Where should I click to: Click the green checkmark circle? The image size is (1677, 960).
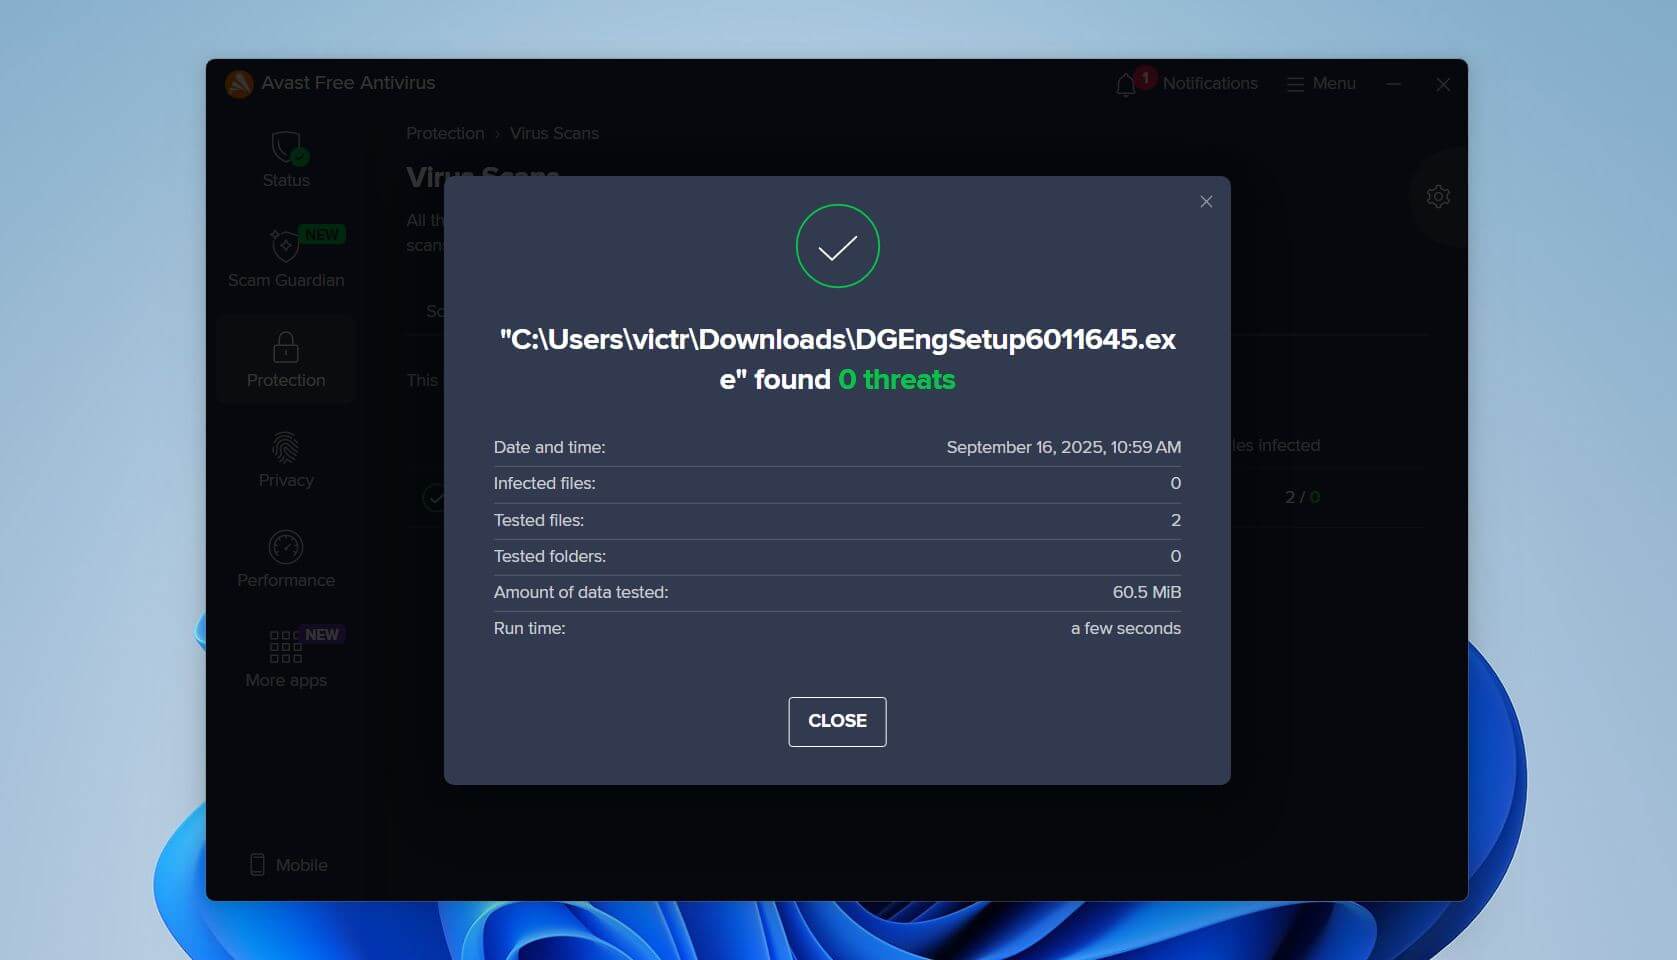click(x=837, y=246)
